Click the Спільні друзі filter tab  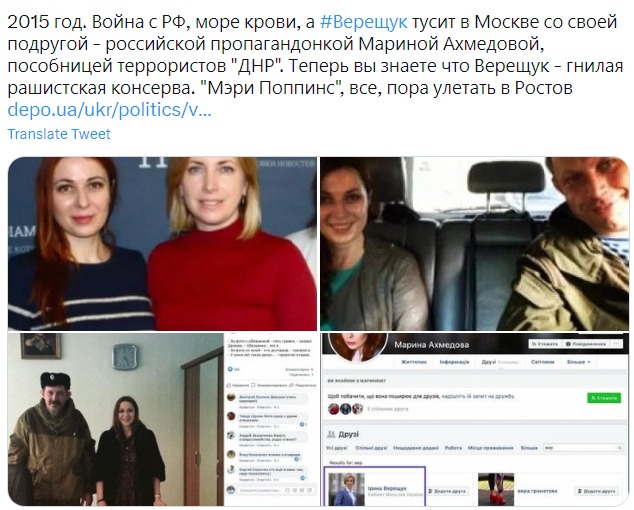(x=371, y=448)
